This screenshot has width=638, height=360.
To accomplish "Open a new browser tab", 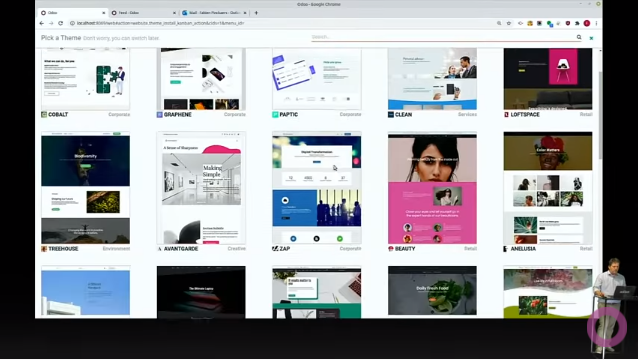I will (256, 13).
